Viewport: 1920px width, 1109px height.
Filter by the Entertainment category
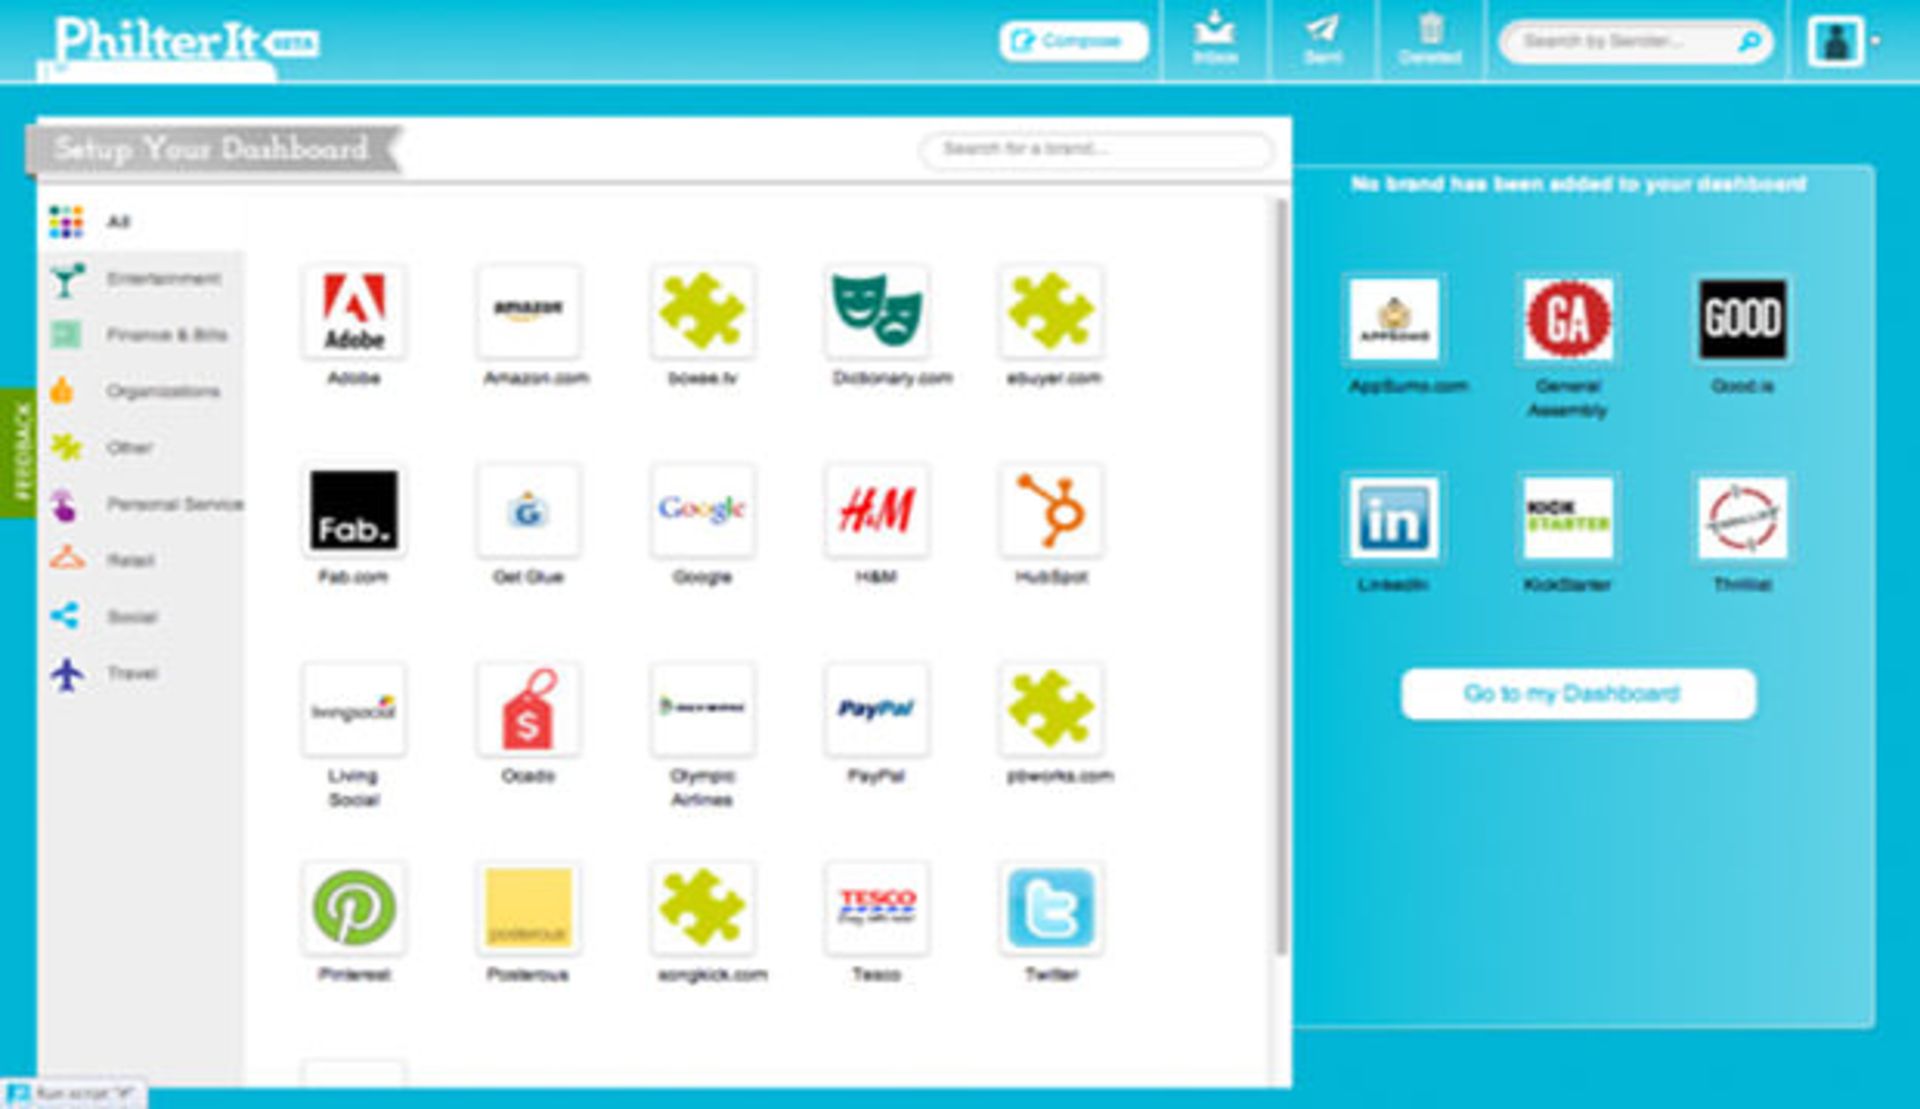140,279
